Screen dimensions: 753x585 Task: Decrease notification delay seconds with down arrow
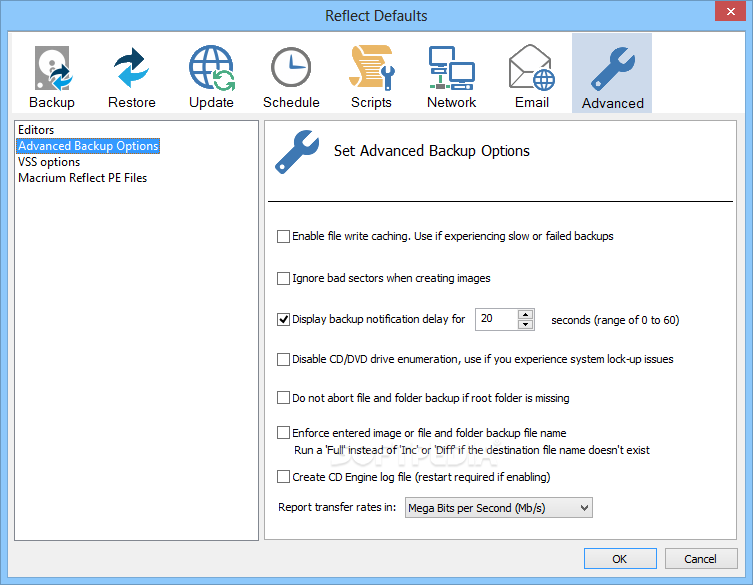[x=525, y=325]
